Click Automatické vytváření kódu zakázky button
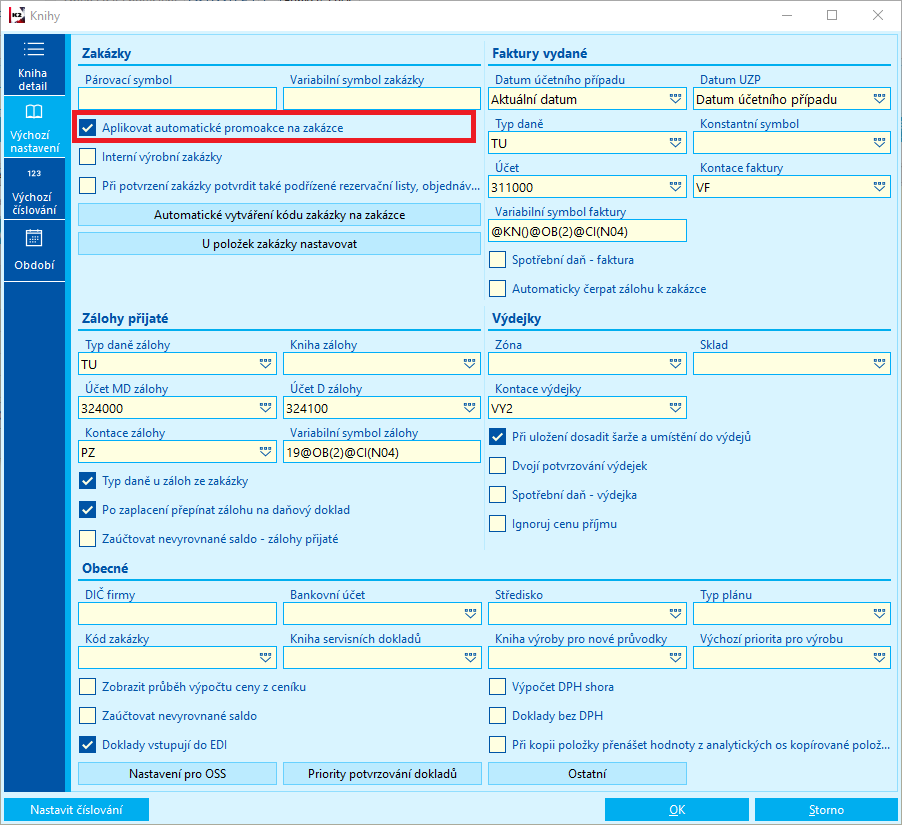This screenshot has height=825, width=902. click(x=280, y=215)
